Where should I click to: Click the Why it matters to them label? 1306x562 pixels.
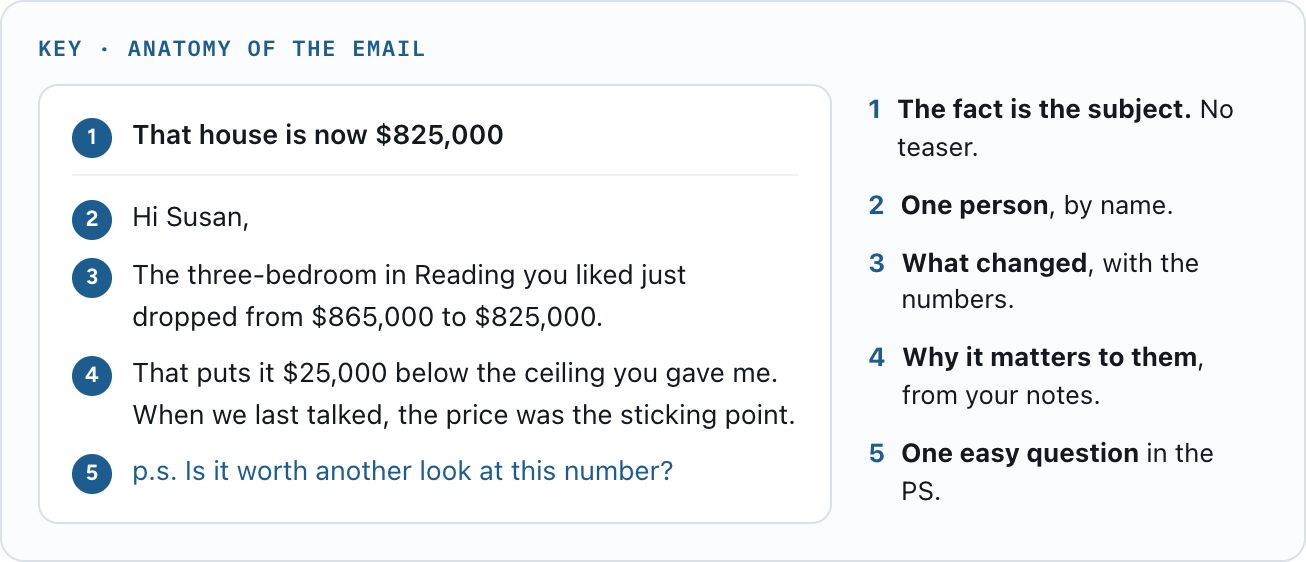[x=1049, y=358]
